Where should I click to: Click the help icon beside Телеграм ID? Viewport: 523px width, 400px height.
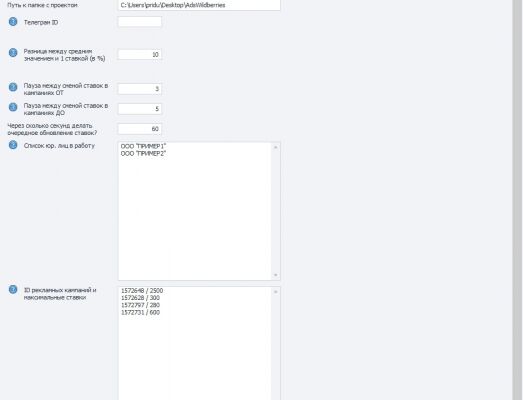click(x=13, y=22)
